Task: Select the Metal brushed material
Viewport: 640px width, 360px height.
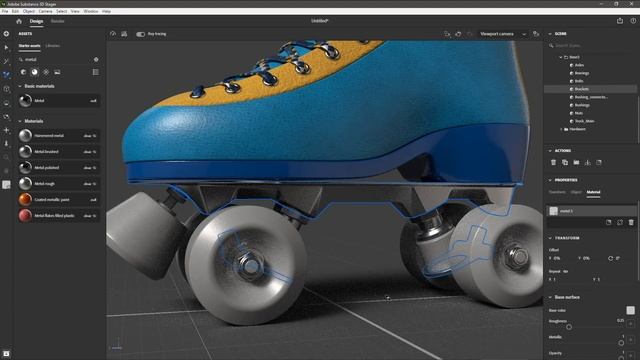Action: pyautogui.click(x=58, y=151)
